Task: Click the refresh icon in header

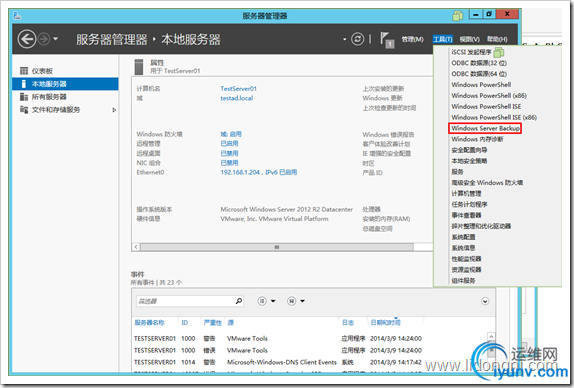Action: click(357, 39)
